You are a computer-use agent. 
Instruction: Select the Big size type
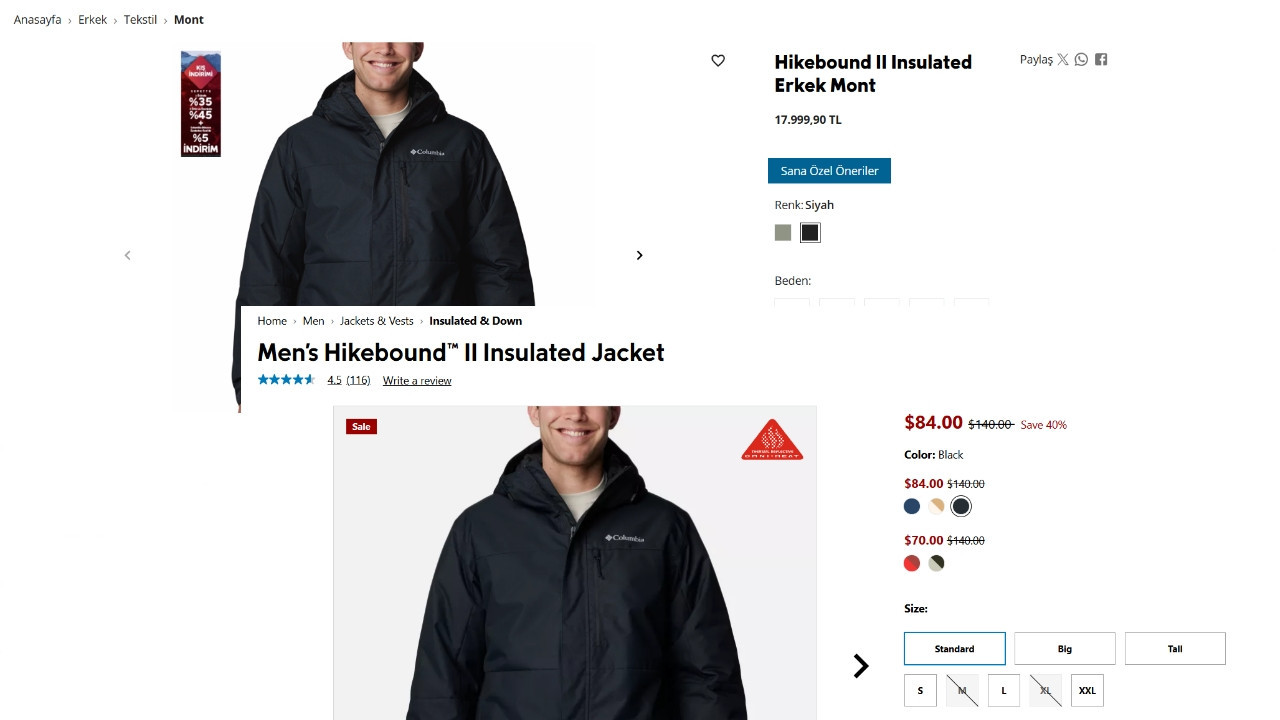click(x=1065, y=648)
